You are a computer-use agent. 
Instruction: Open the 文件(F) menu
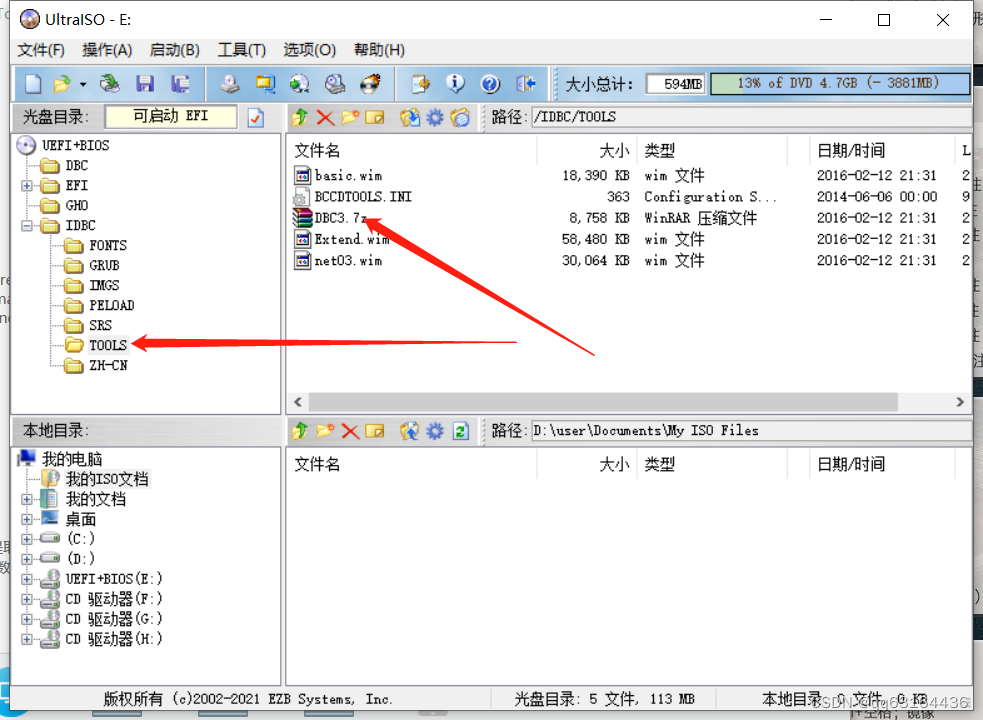(41, 50)
